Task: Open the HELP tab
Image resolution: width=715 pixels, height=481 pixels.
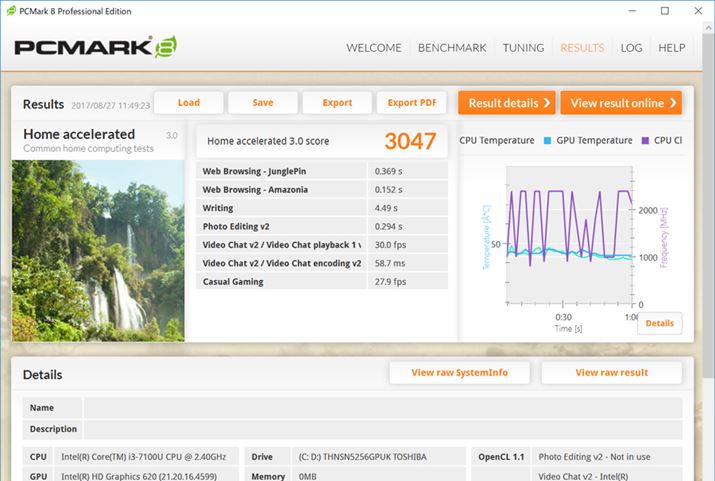Action: click(x=672, y=48)
